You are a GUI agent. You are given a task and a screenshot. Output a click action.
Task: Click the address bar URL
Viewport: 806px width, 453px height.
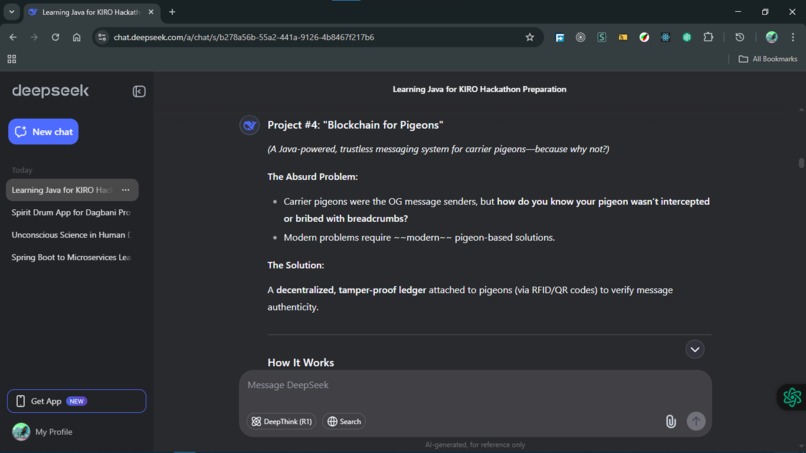(x=244, y=37)
